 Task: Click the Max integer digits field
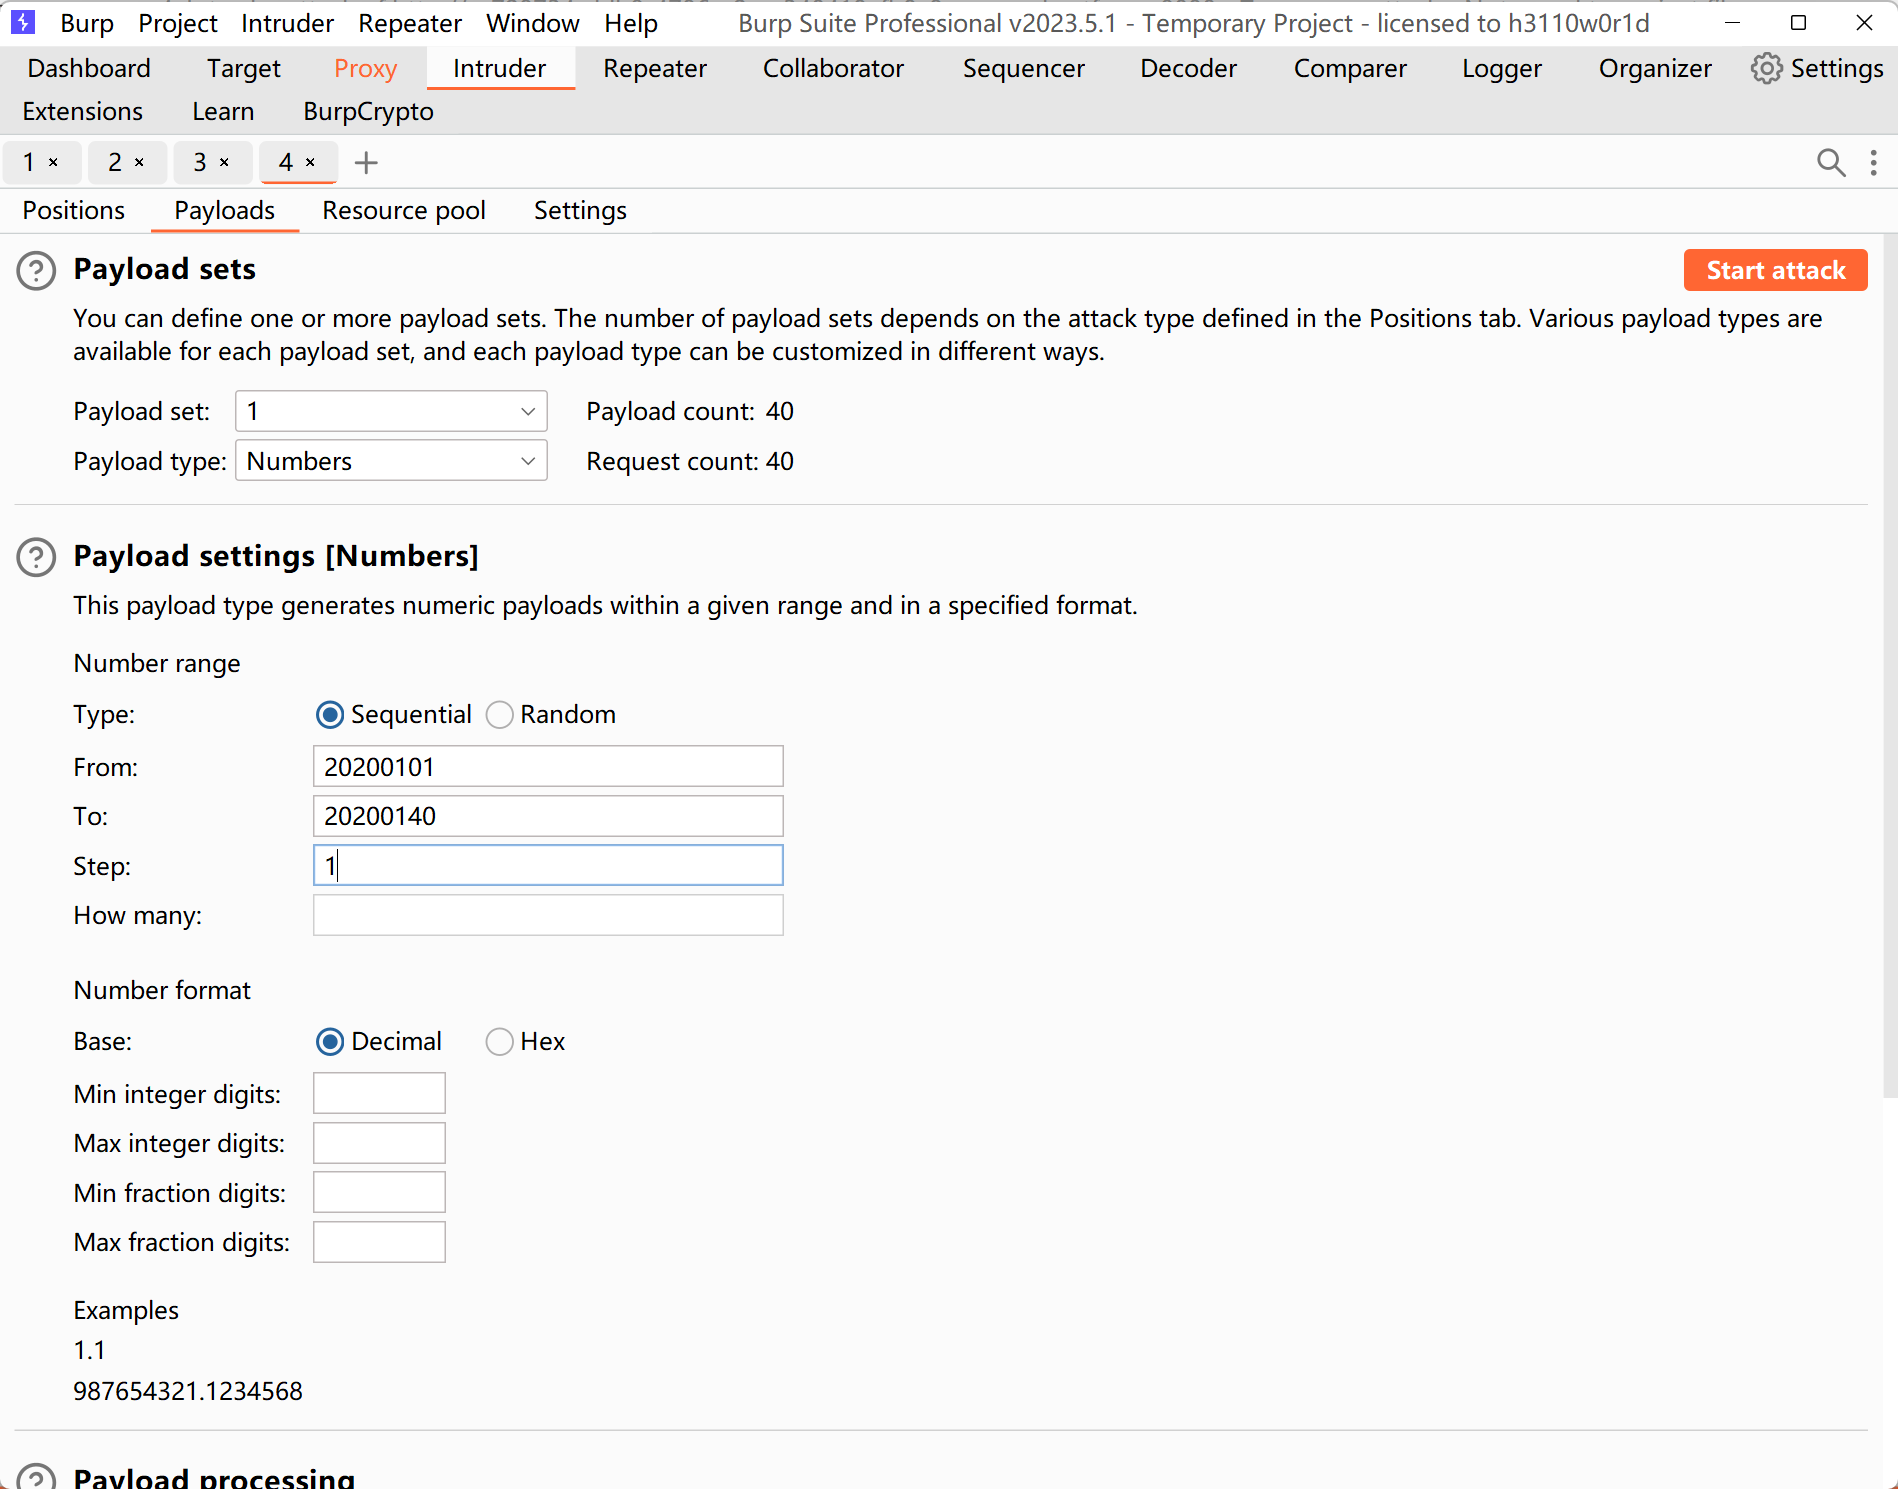click(379, 1143)
